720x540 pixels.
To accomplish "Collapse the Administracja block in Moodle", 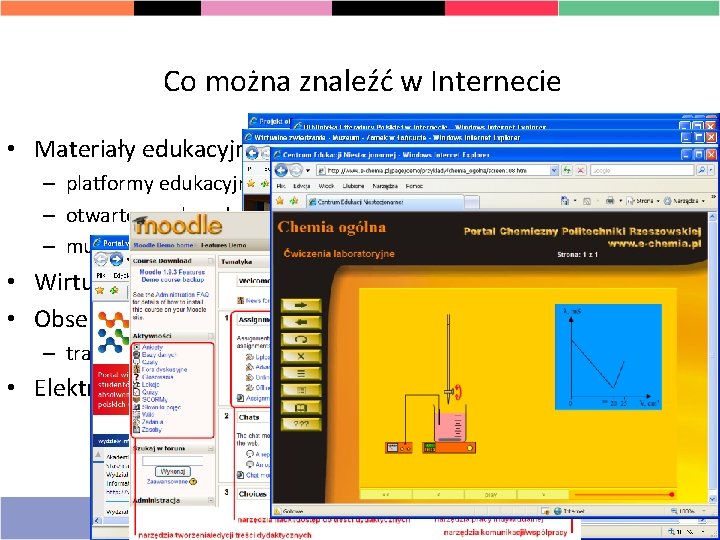I will [x=210, y=500].
